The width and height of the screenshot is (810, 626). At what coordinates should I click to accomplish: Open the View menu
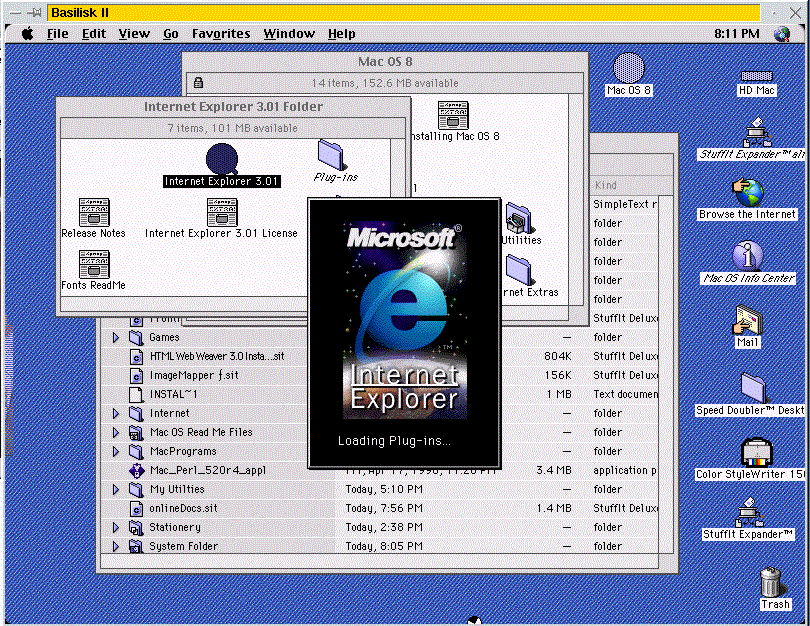[134, 34]
